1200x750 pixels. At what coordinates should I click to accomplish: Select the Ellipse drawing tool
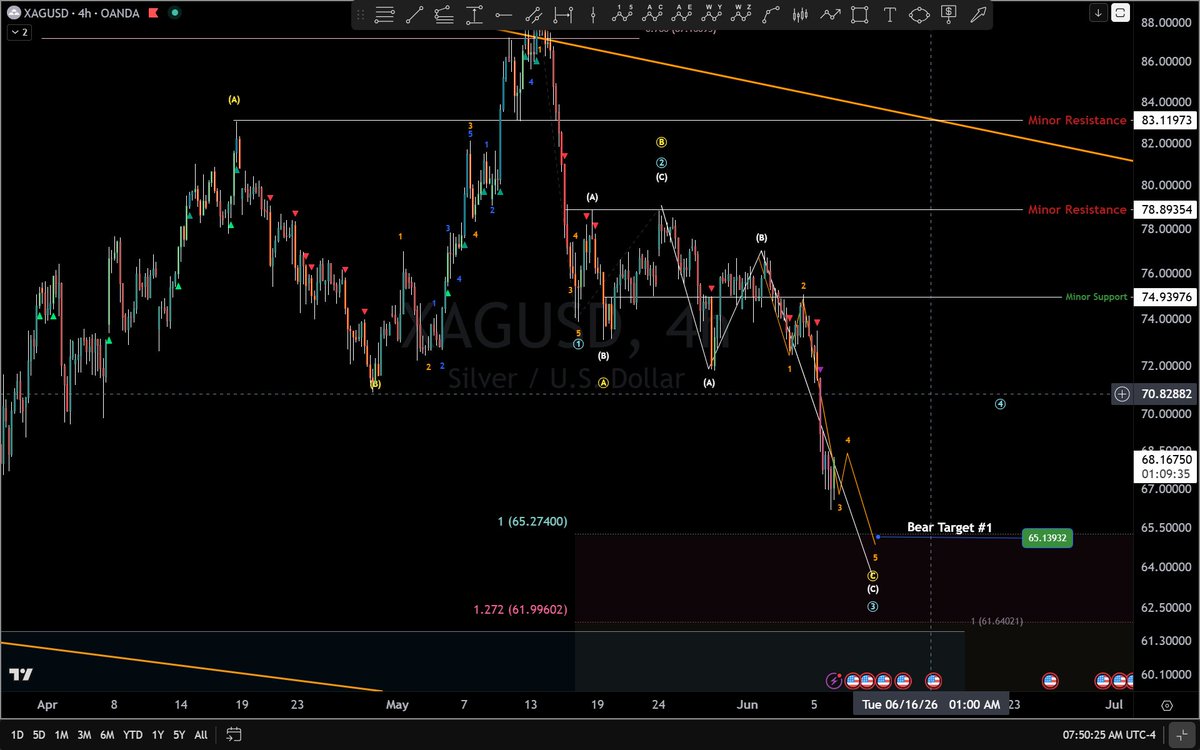pos(919,14)
